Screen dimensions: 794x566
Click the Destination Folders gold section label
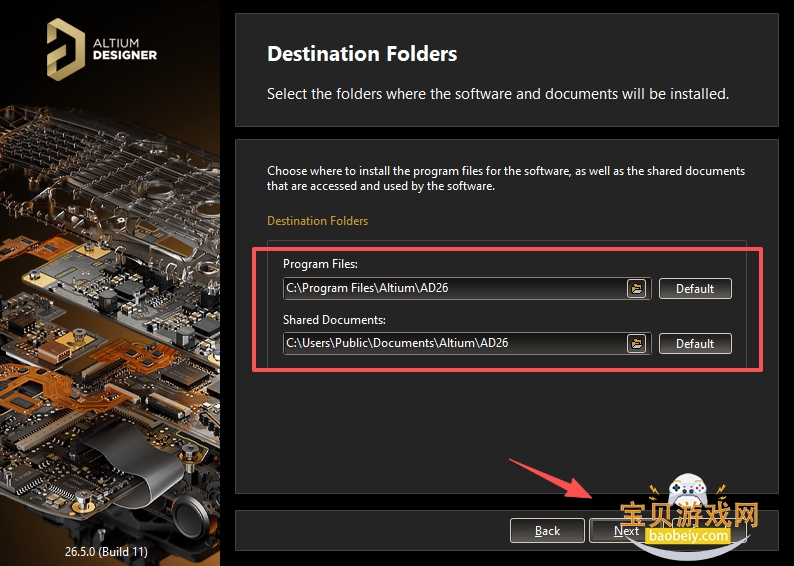[317, 221]
